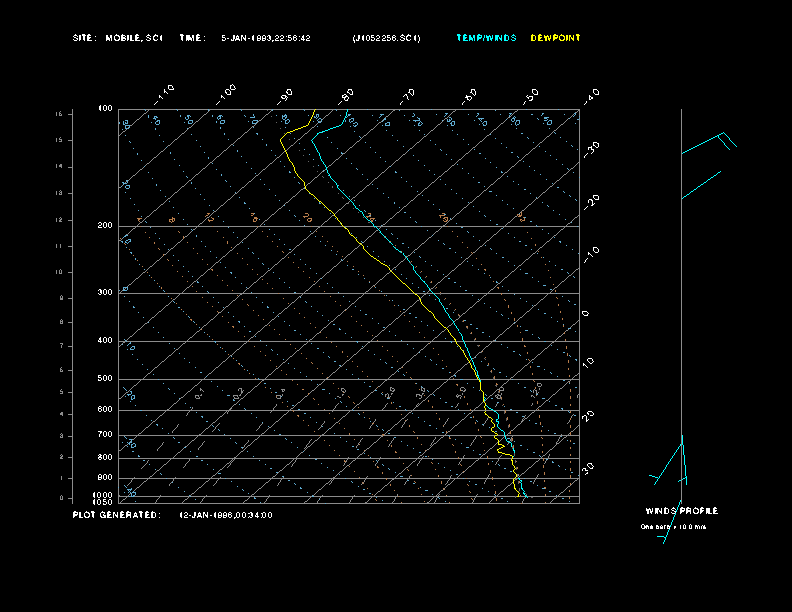
Task: Click the 700 pressure level label
Action: [x=105, y=435]
